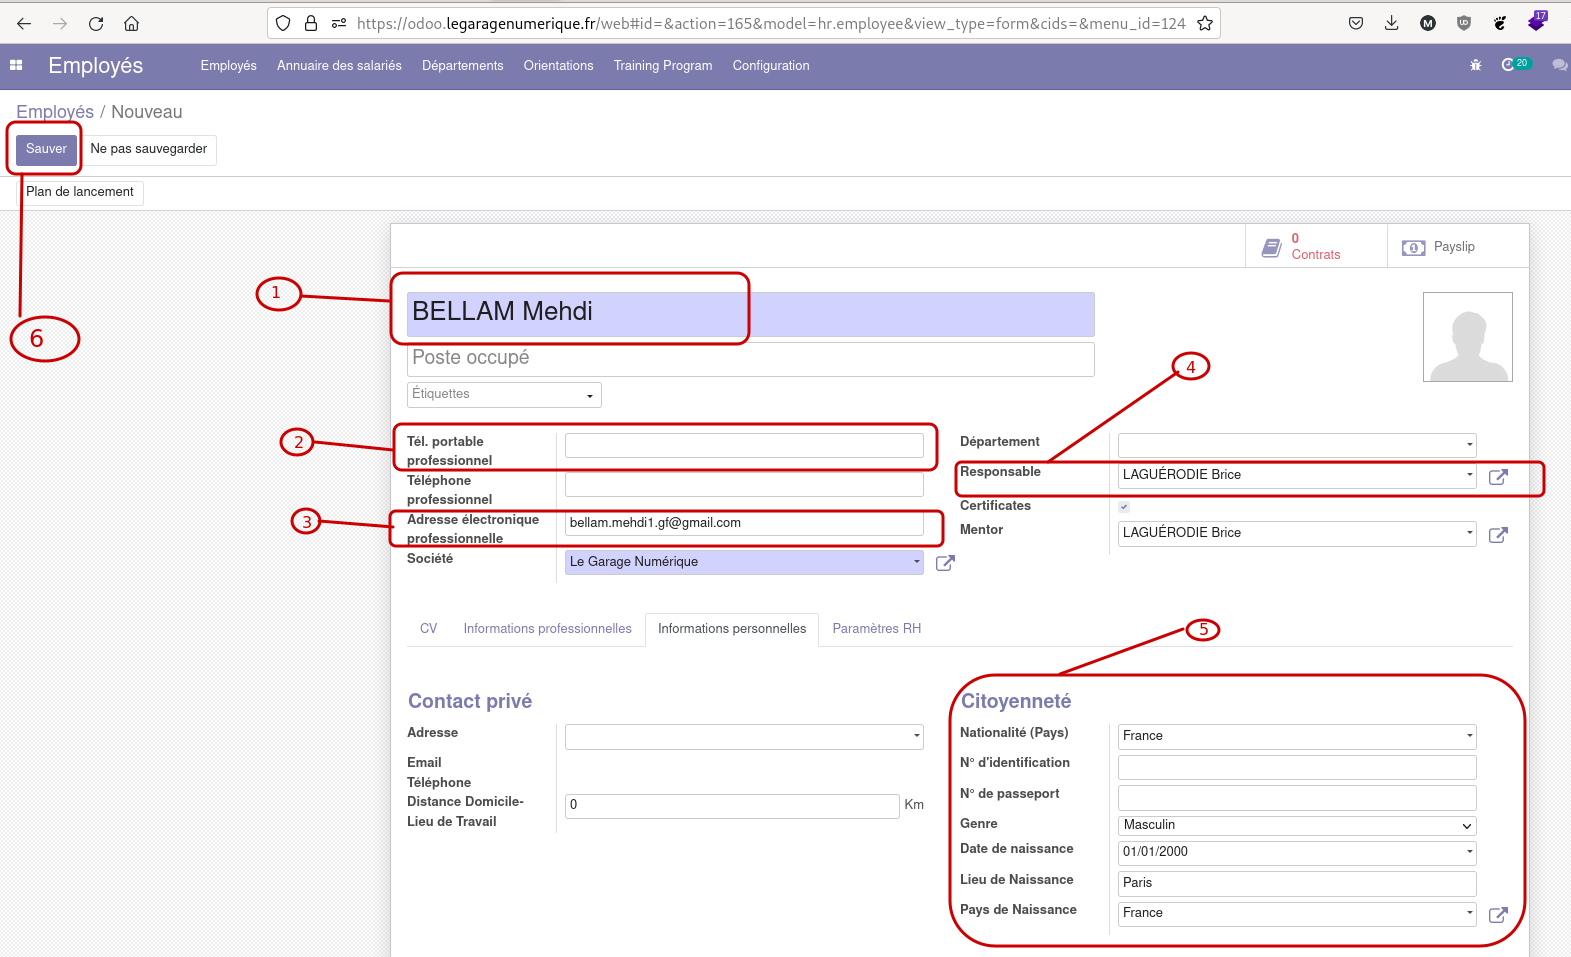This screenshot has height=957, width=1571.
Task: Expand the Département dropdown
Action: [1296, 445]
